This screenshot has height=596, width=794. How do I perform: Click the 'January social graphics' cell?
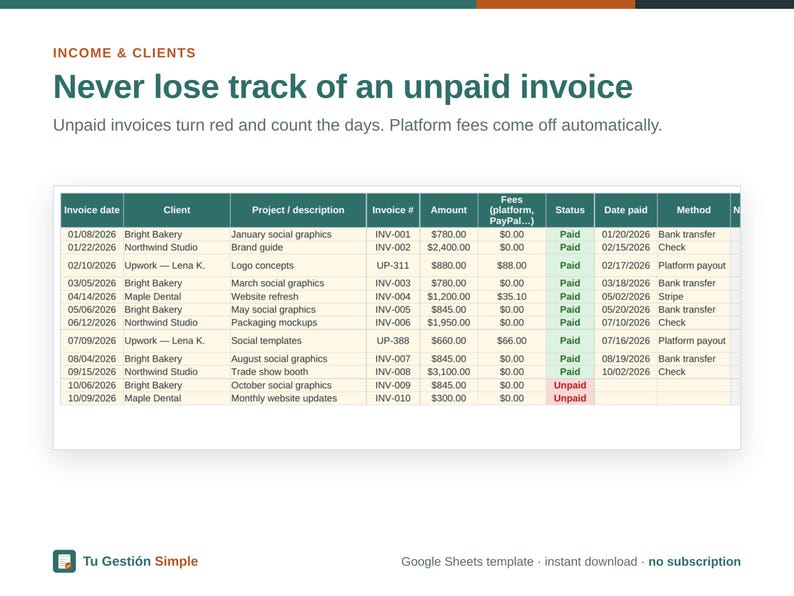tap(298, 234)
